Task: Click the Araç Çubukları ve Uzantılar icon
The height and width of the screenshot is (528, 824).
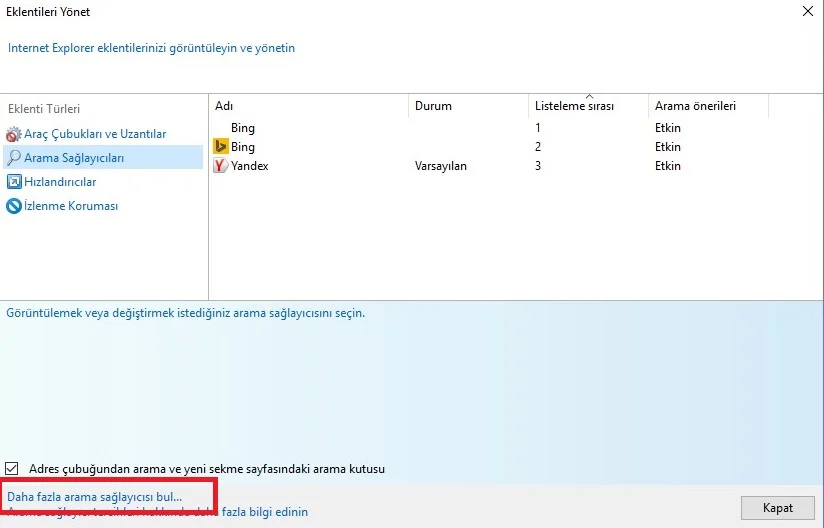Action: [13, 134]
